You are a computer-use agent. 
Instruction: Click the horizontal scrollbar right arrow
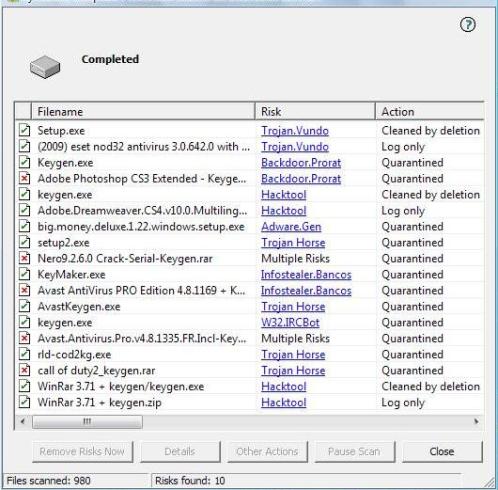coord(476,422)
